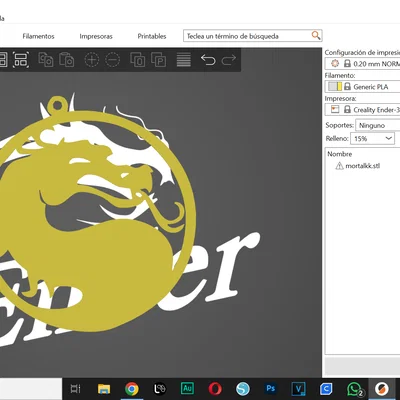
Task: Click the filament color swatch beside Generic PLA
Action: click(x=335, y=87)
